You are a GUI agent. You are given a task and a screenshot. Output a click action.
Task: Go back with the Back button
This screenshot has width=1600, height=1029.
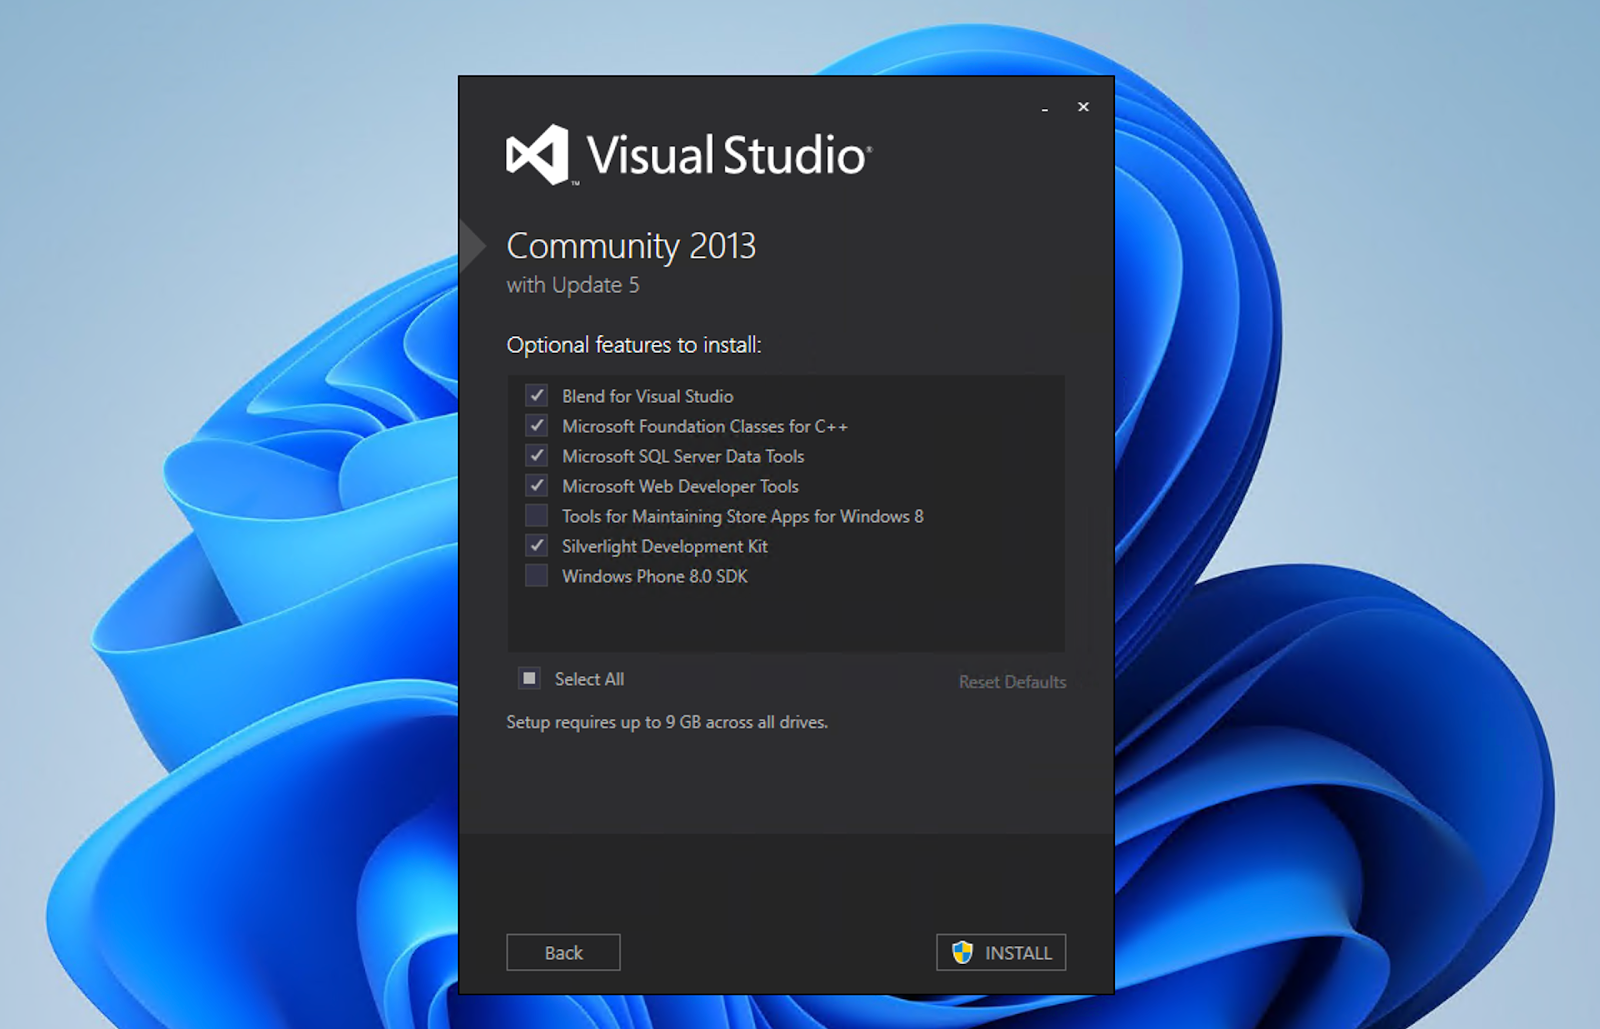[x=563, y=952]
